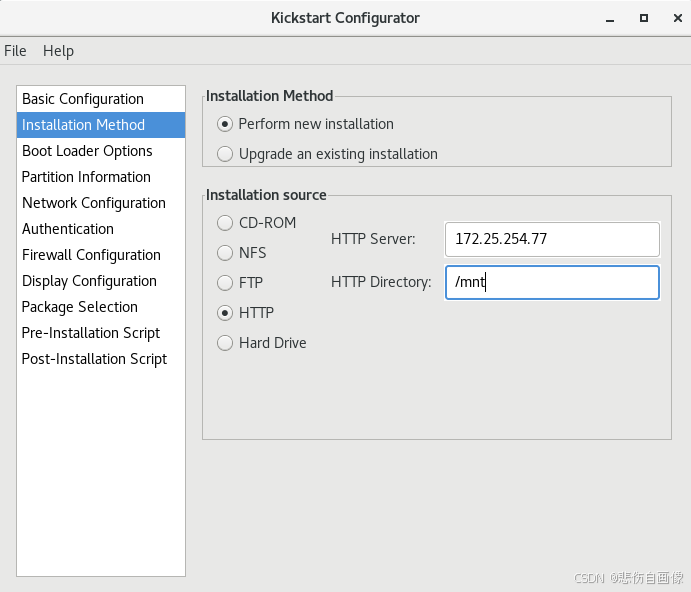Close the Kickstart Configurator window
The width and height of the screenshot is (691, 592).
pyautogui.click(x=678, y=18)
